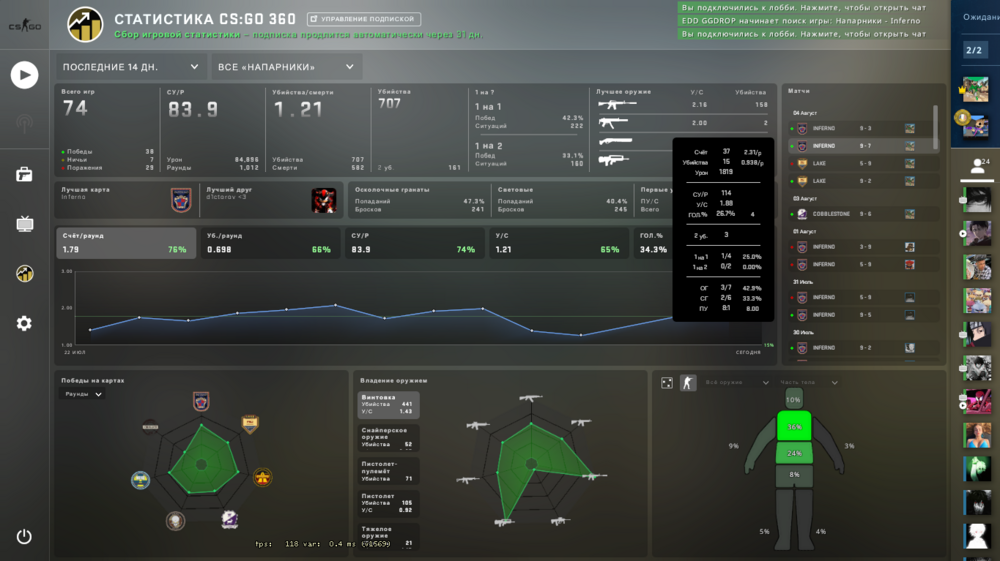Click second weapon row in best weapons
The width and height of the screenshot is (1000, 561).
click(682, 122)
